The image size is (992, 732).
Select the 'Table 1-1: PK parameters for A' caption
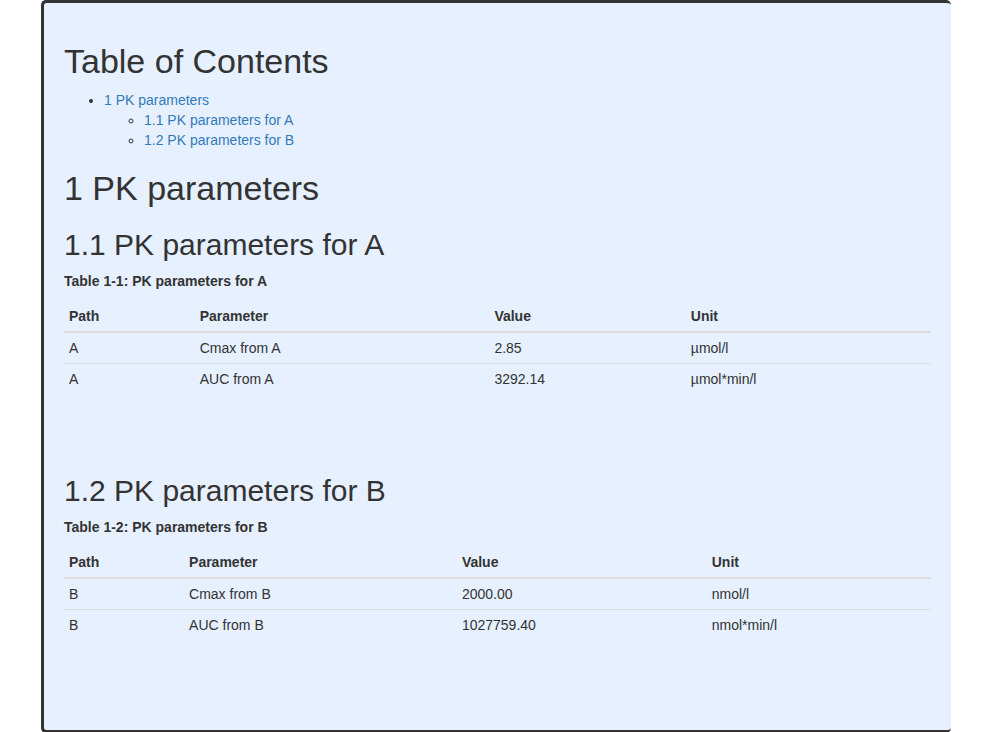point(165,281)
